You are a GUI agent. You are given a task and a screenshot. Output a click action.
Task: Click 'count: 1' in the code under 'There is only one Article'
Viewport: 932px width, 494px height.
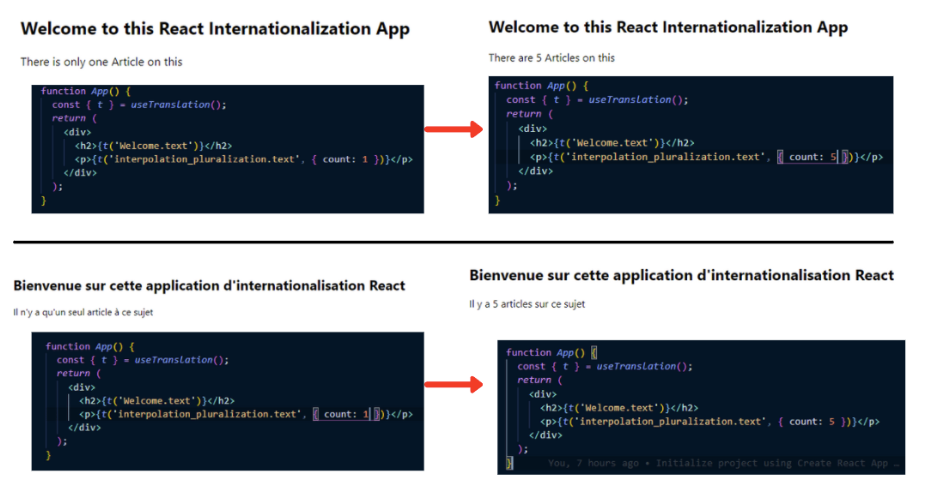click(345, 159)
